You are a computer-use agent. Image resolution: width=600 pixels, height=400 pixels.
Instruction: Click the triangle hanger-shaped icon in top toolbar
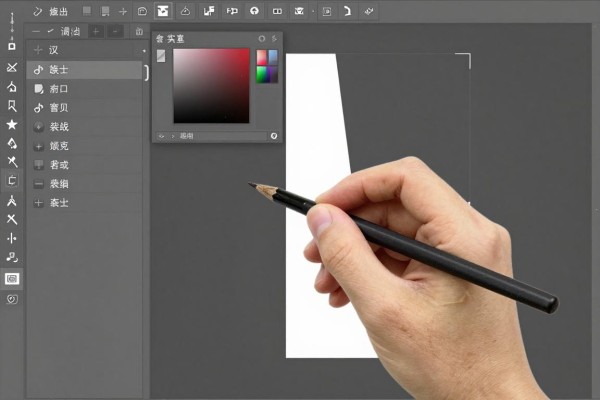pyautogui.click(x=185, y=11)
